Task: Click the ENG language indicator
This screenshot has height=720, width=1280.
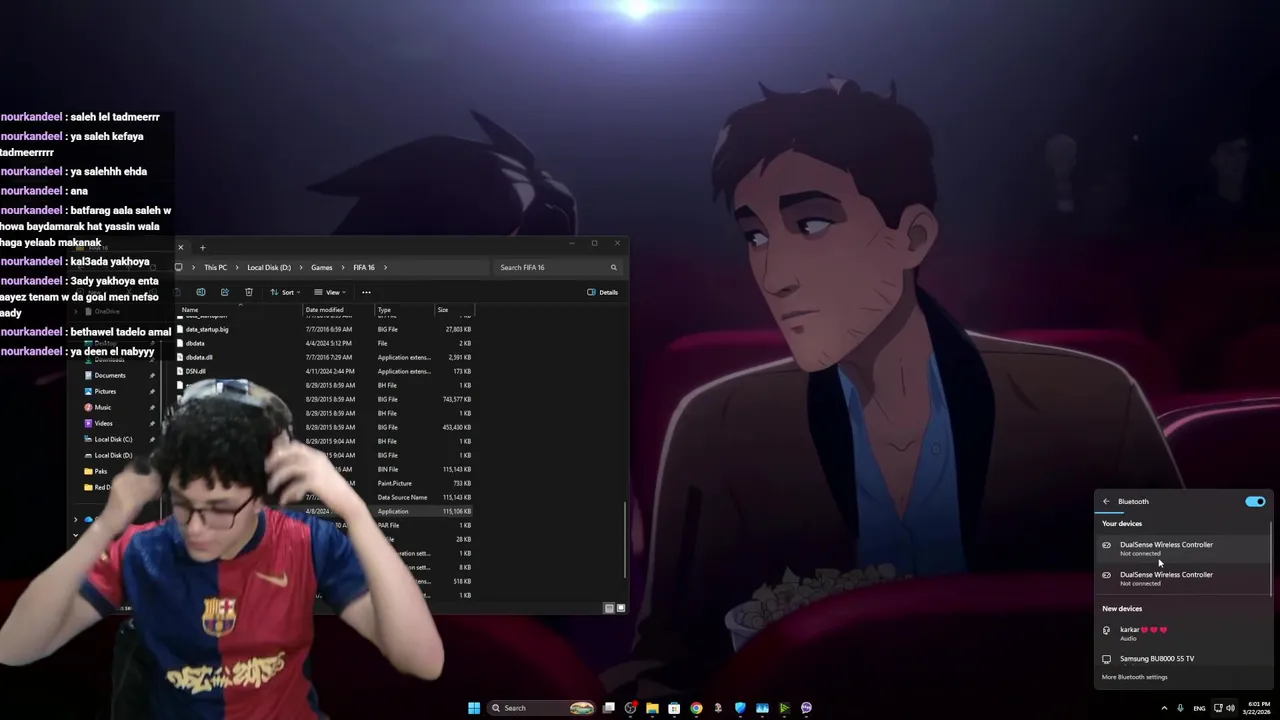Action: 1199,708
